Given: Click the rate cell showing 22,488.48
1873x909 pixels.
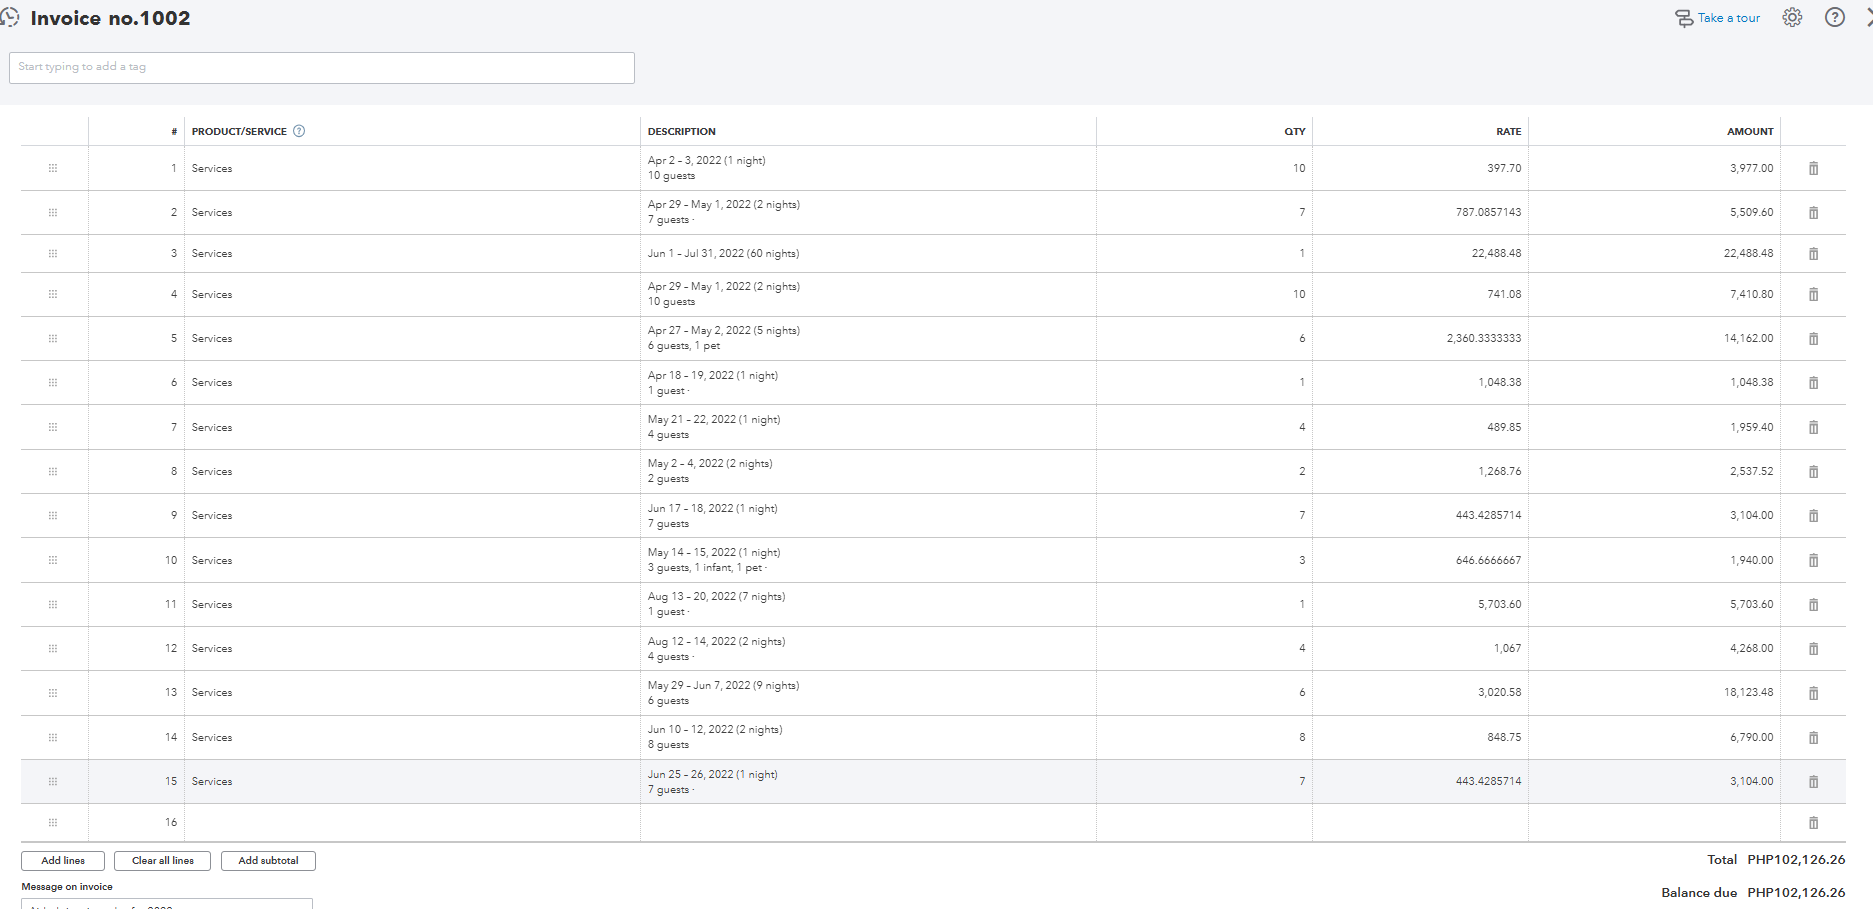Looking at the screenshot, I should tap(1420, 254).
